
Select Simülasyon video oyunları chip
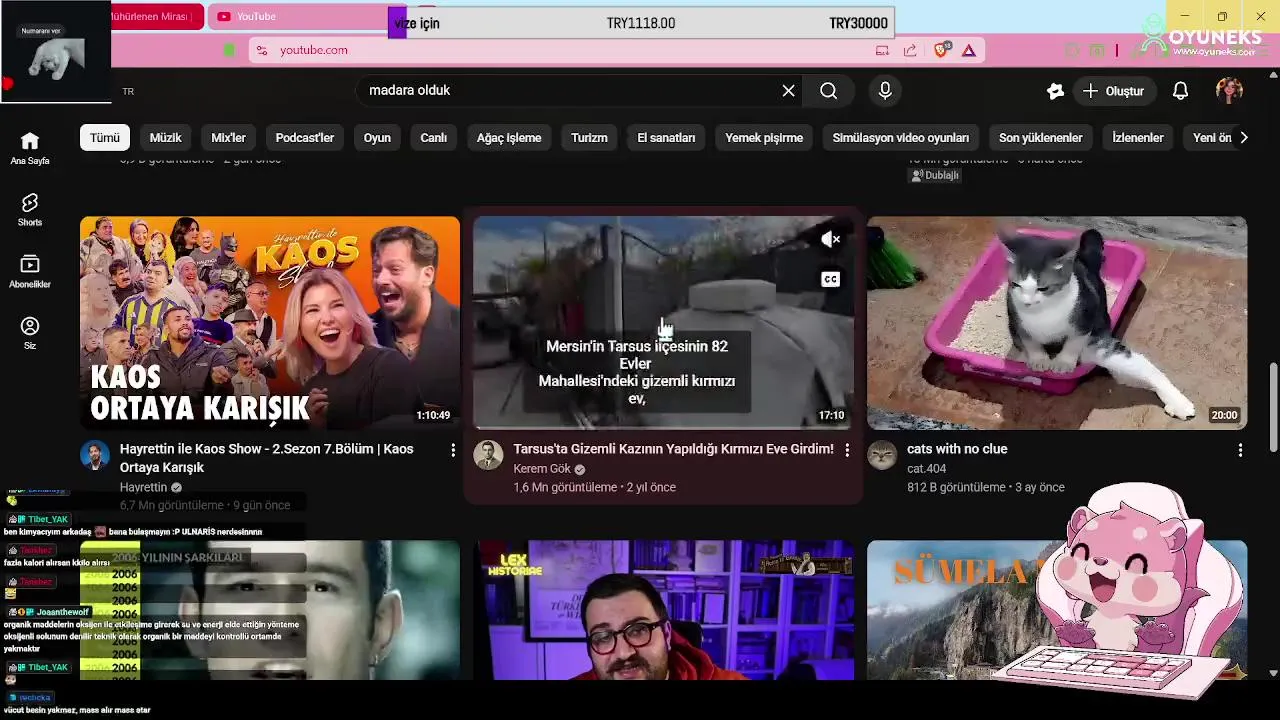click(901, 138)
